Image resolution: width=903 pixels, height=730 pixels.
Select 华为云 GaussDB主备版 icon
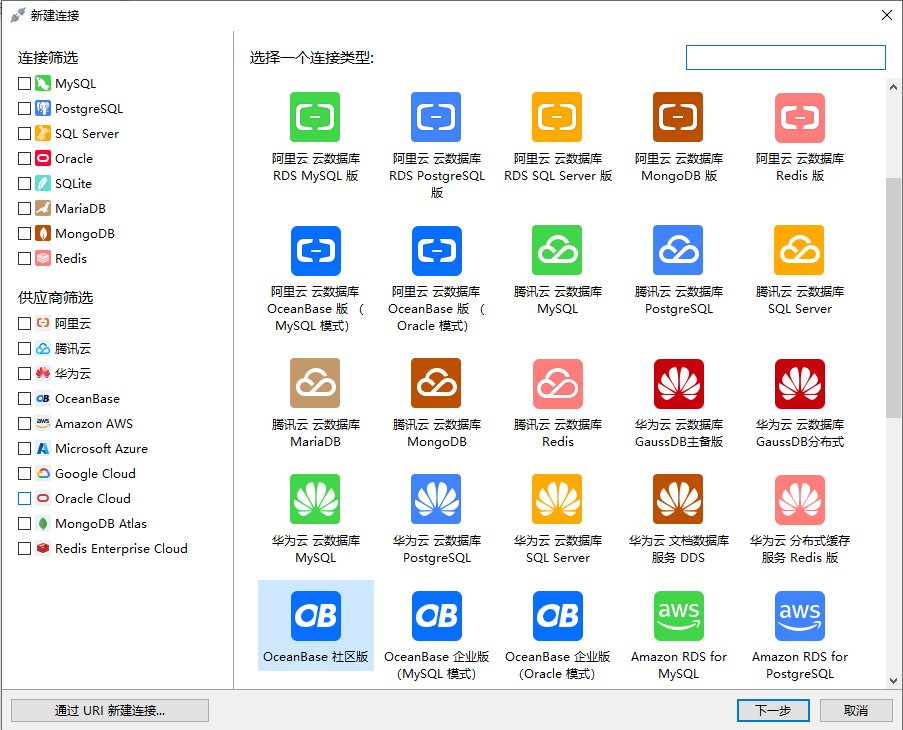(x=679, y=384)
